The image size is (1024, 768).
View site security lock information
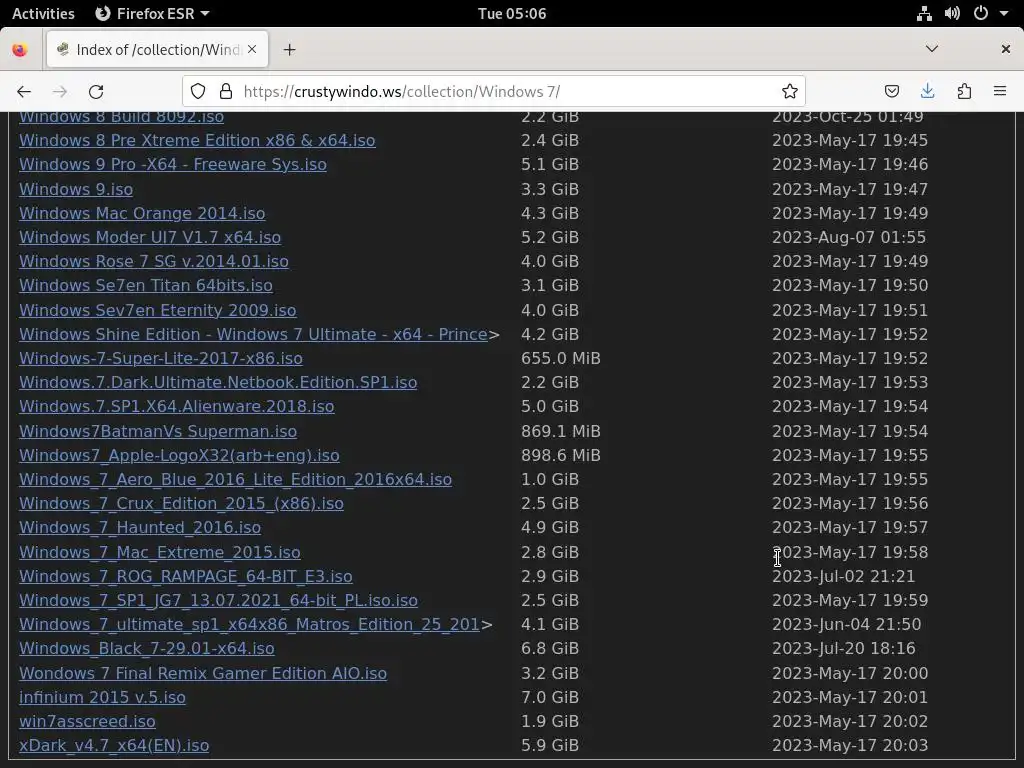coord(226,91)
